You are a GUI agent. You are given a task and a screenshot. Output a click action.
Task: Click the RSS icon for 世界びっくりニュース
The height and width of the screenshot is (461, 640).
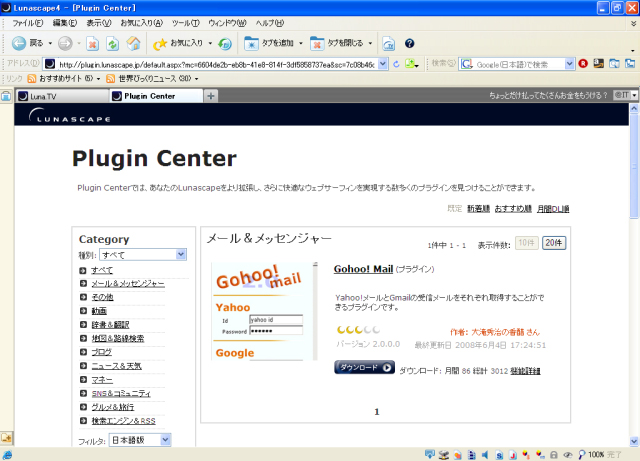point(110,78)
